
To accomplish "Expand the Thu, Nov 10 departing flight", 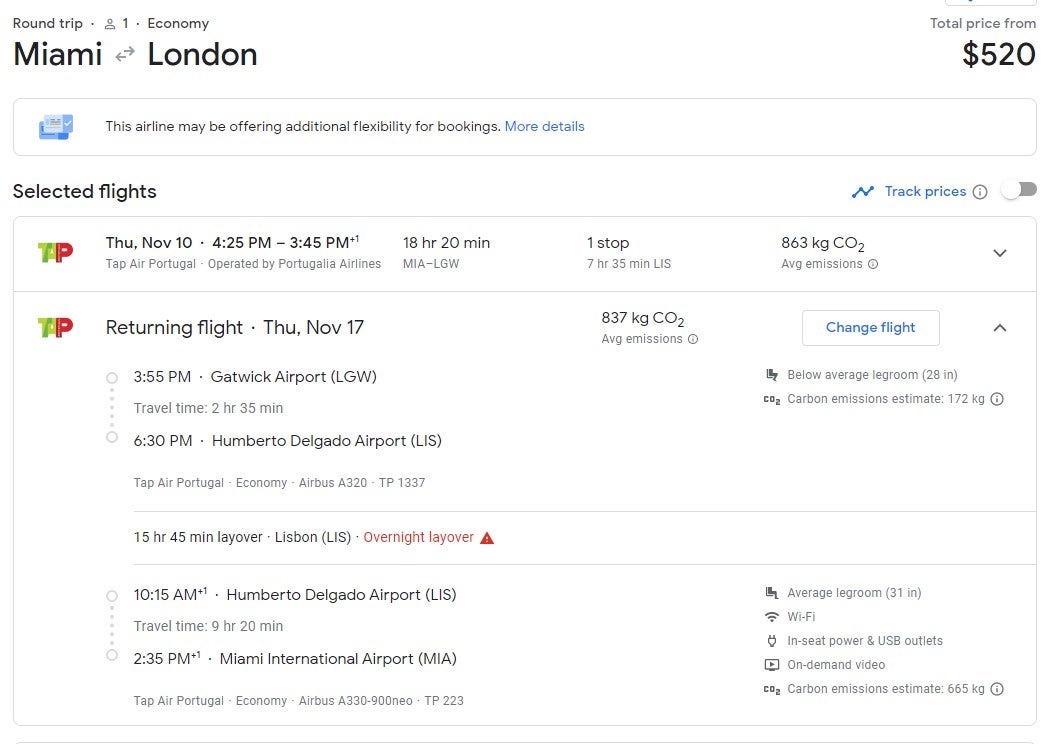I will pyautogui.click(x=999, y=253).
